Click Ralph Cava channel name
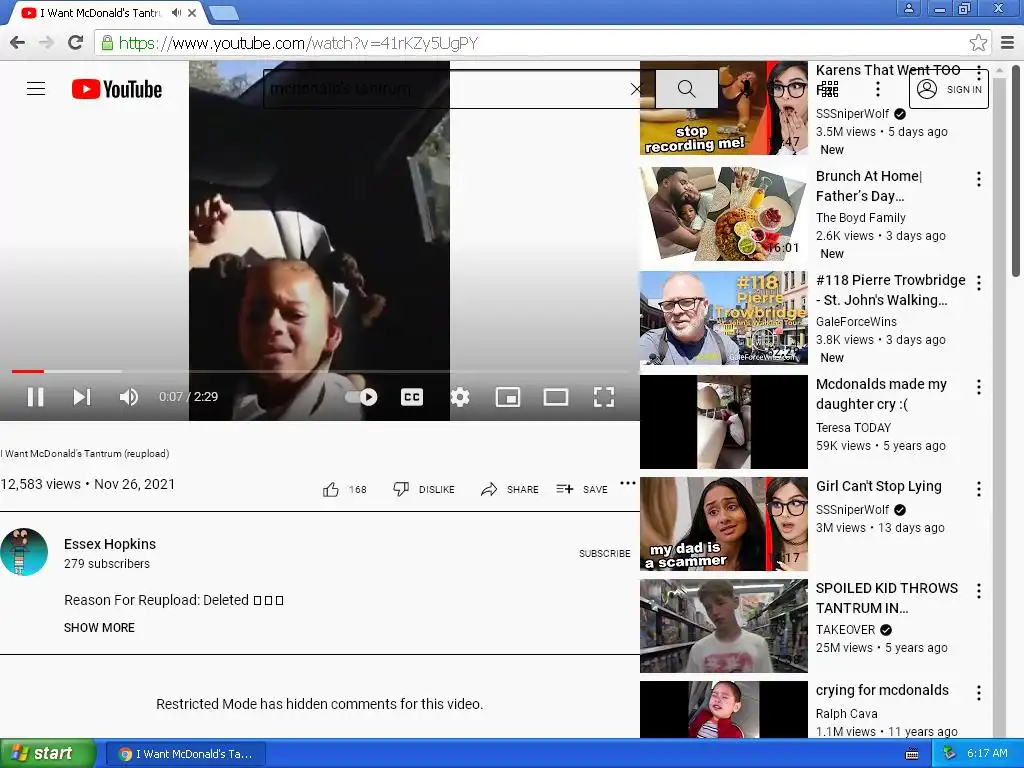This screenshot has height=768, width=1024. (846, 714)
